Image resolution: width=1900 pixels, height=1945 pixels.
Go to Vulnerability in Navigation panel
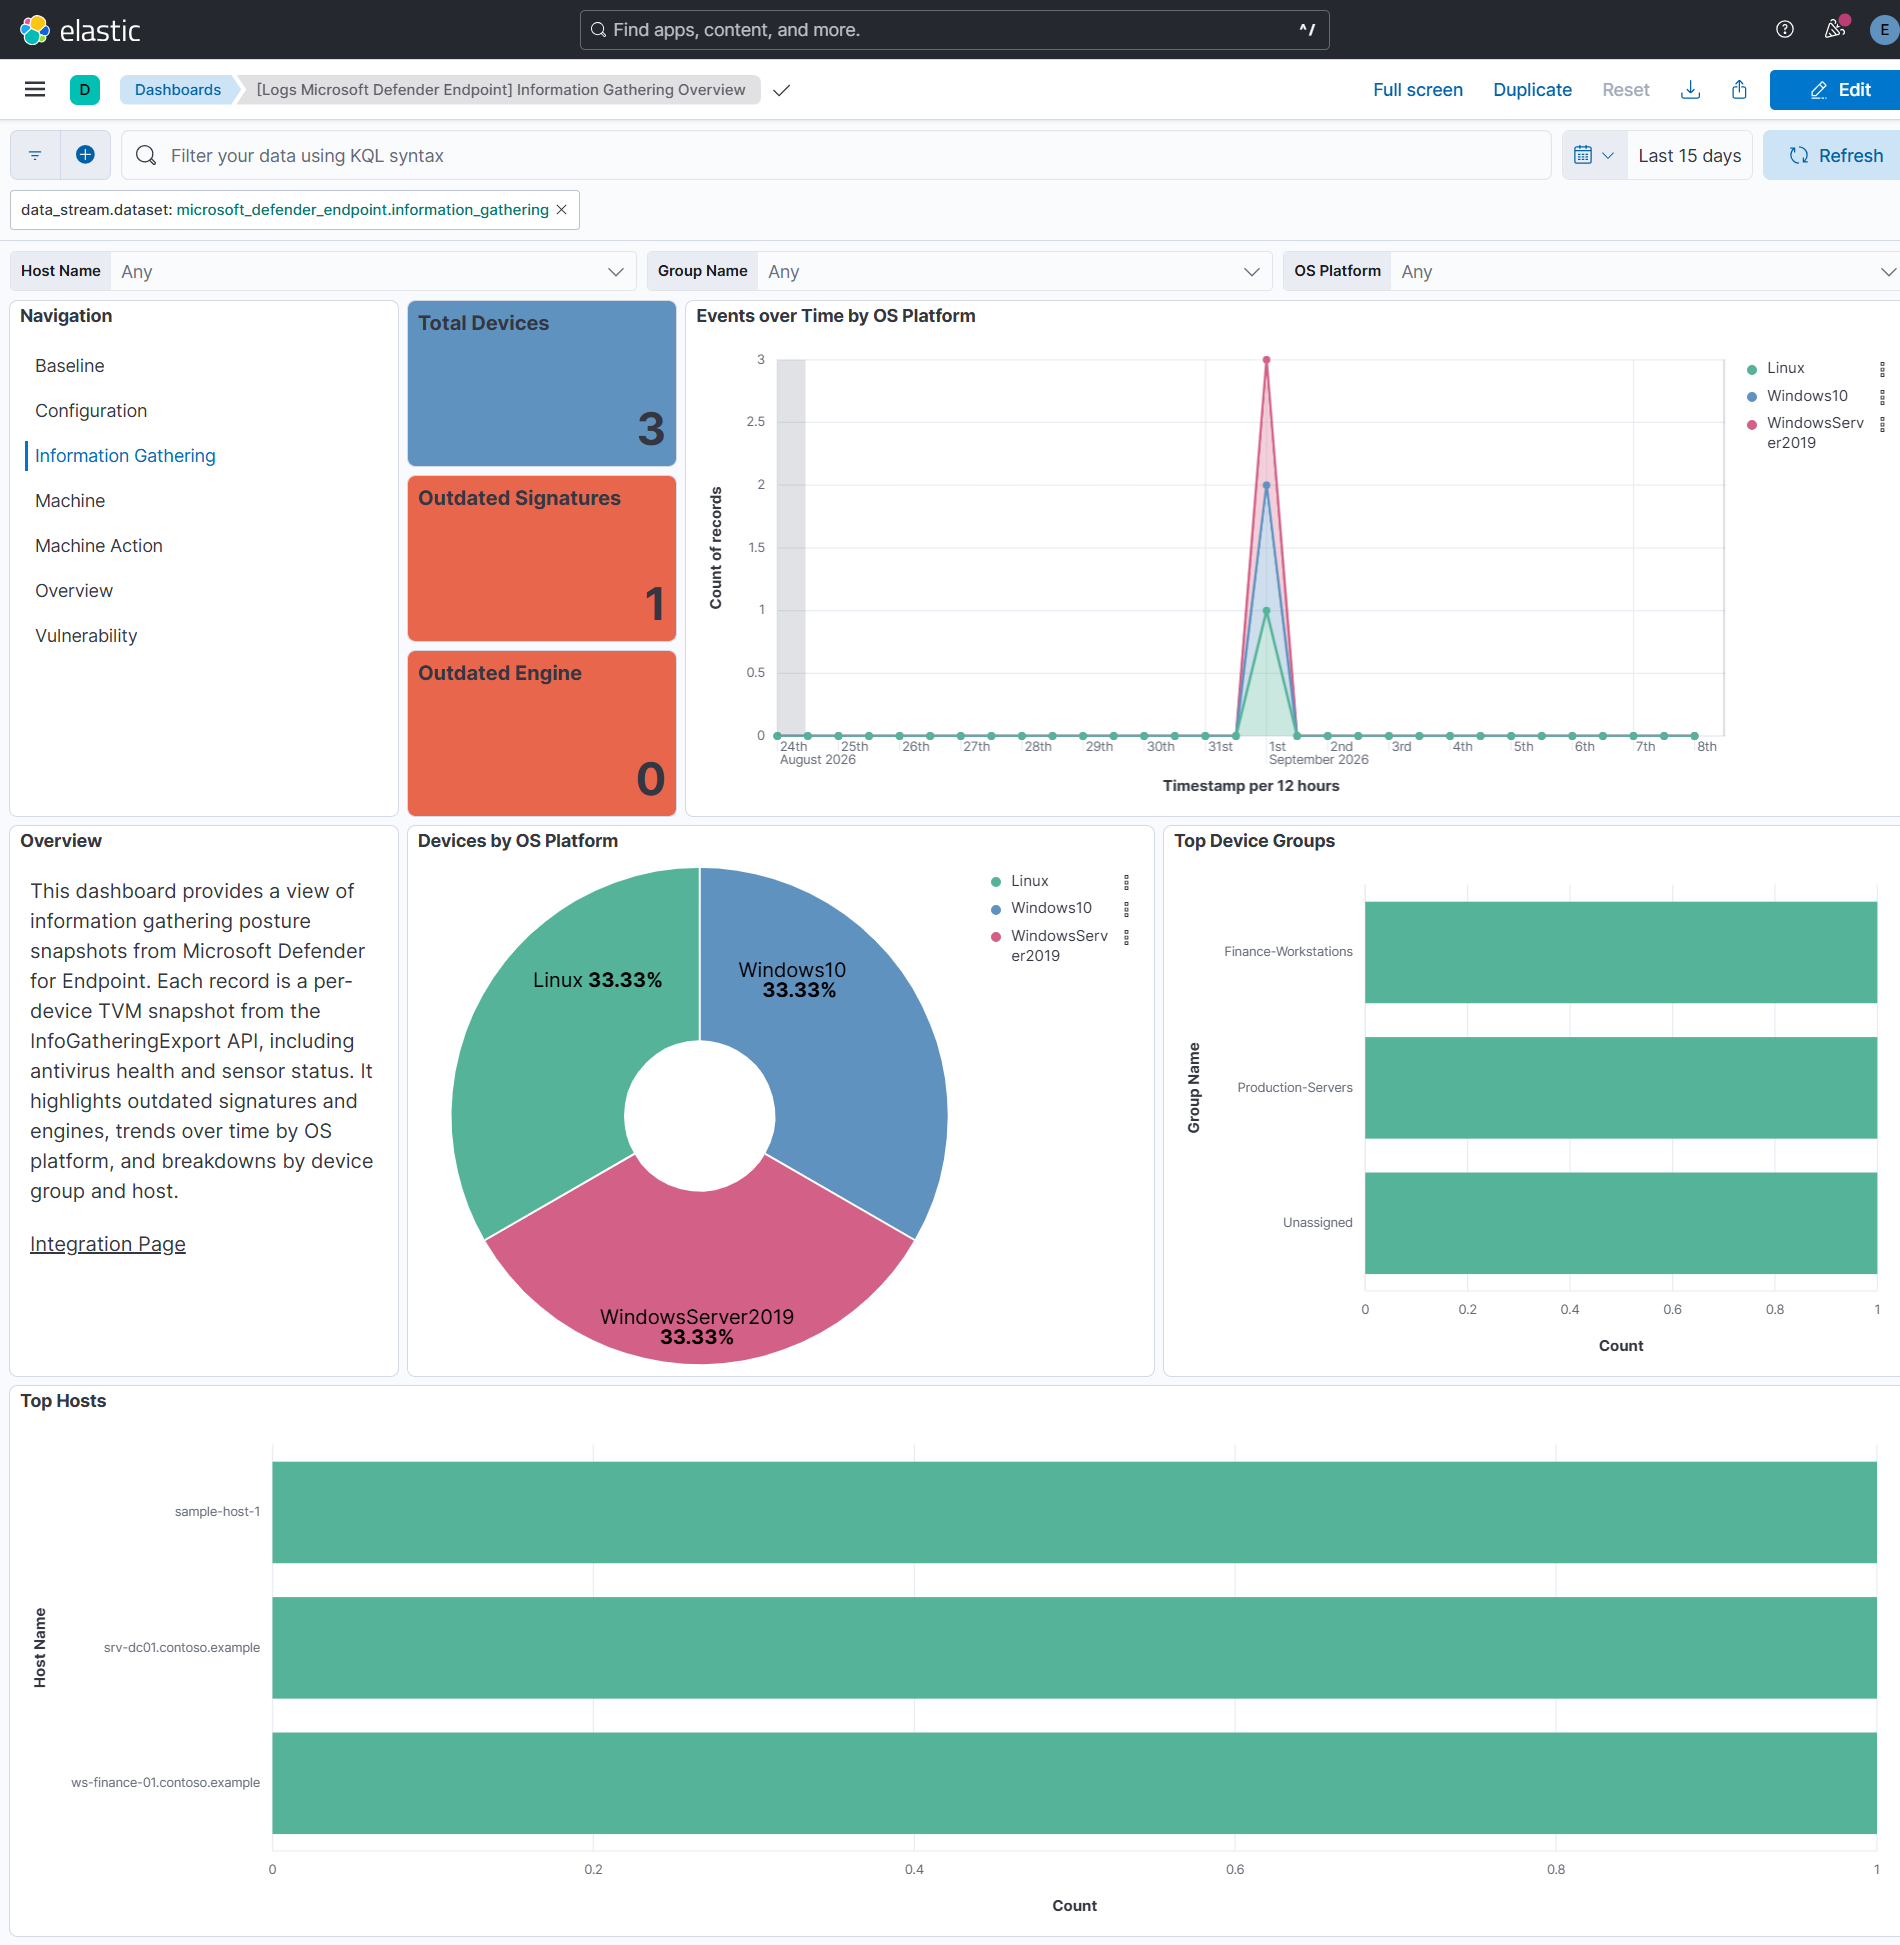[x=86, y=636]
